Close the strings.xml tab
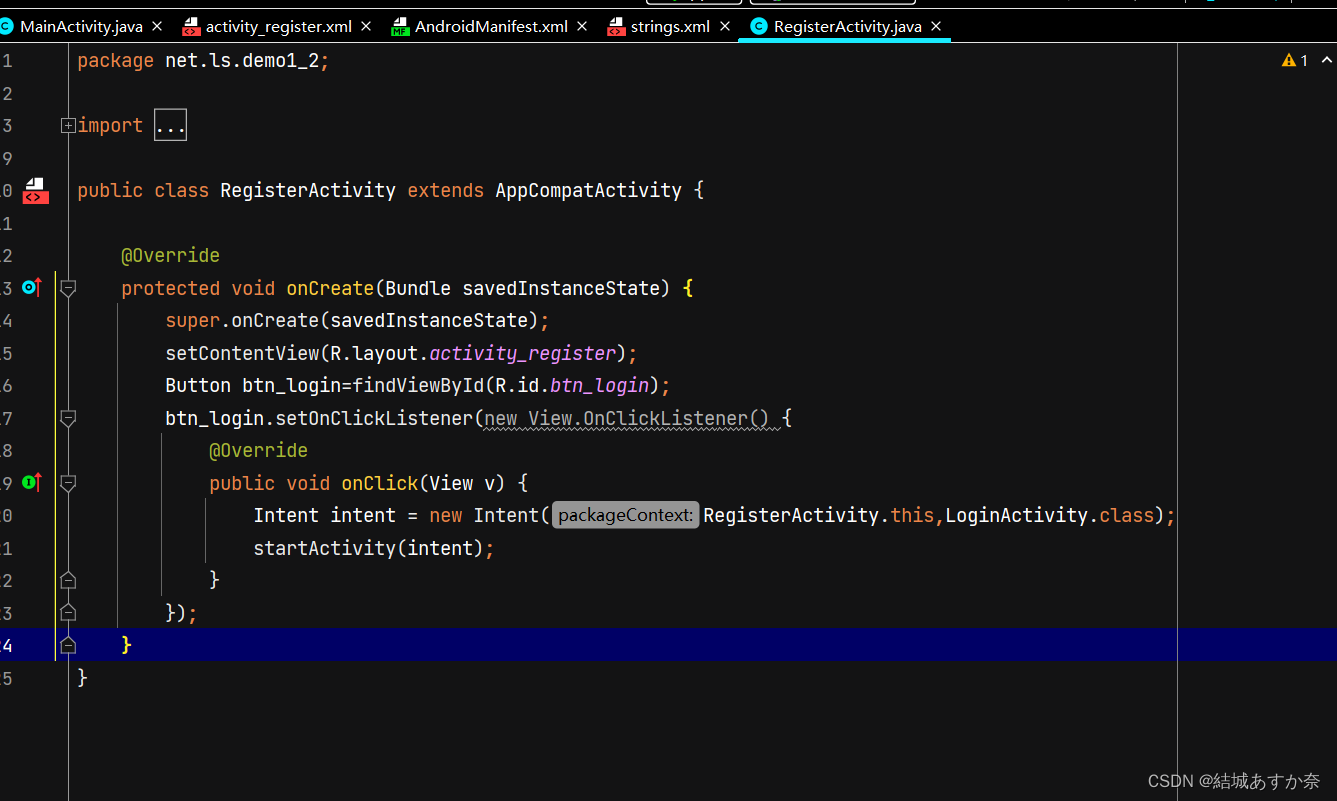The height and width of the screenshot is (801, 1337). 724,26
